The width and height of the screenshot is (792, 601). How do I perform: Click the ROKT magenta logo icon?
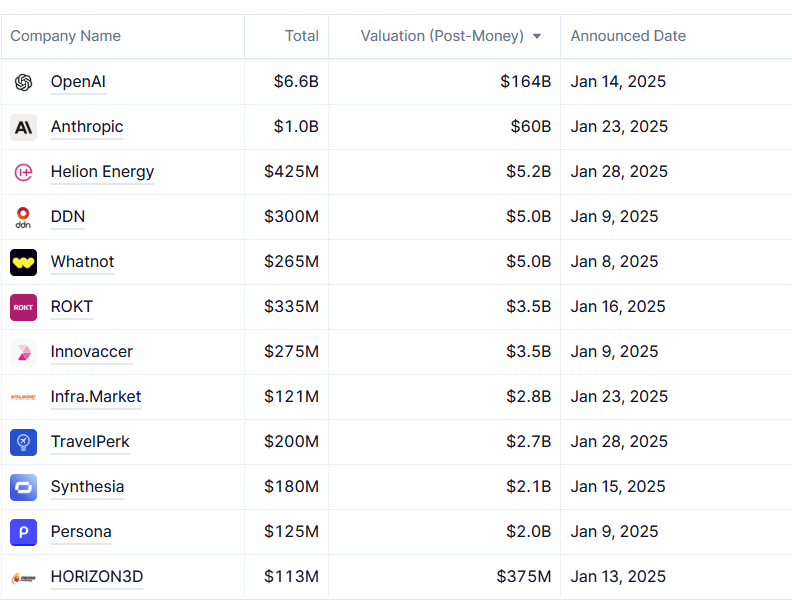[23, 307]
